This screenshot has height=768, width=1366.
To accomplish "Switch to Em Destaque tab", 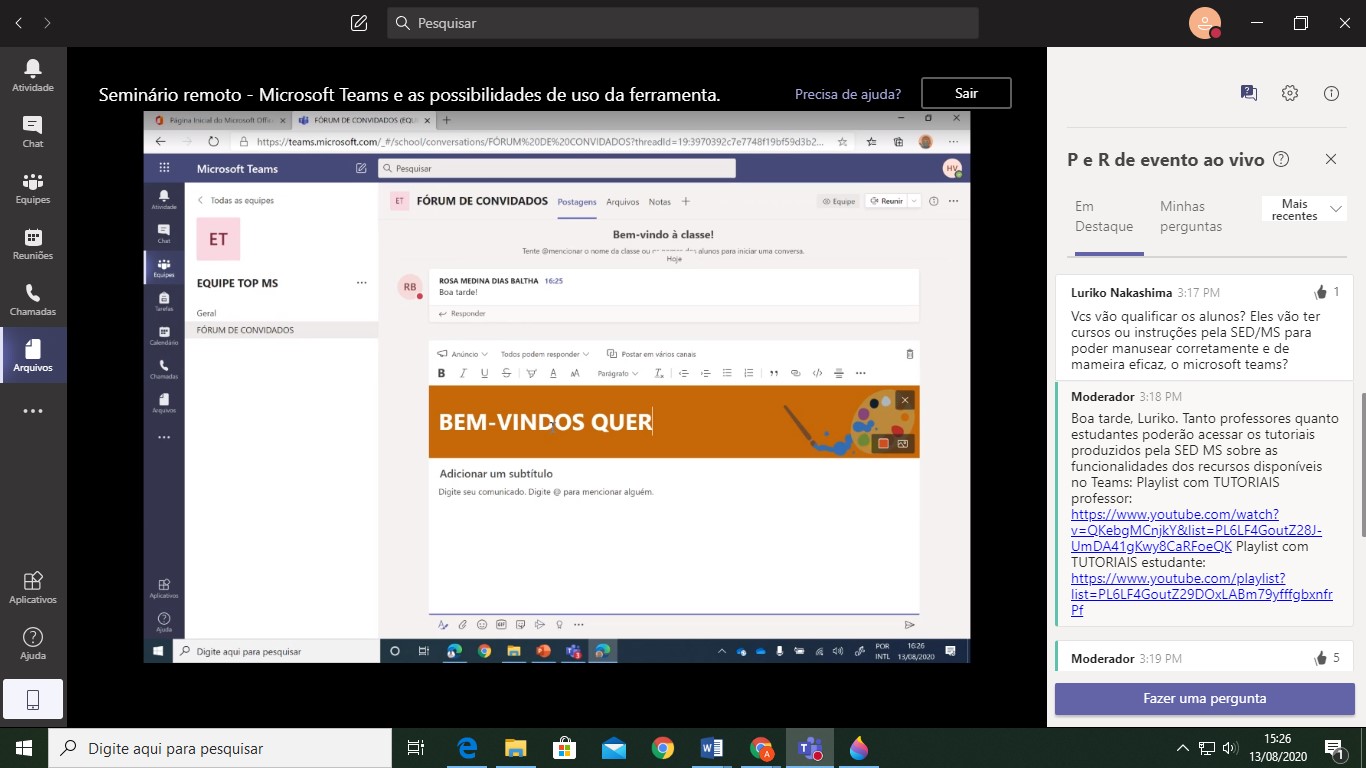I will 1104,216.
